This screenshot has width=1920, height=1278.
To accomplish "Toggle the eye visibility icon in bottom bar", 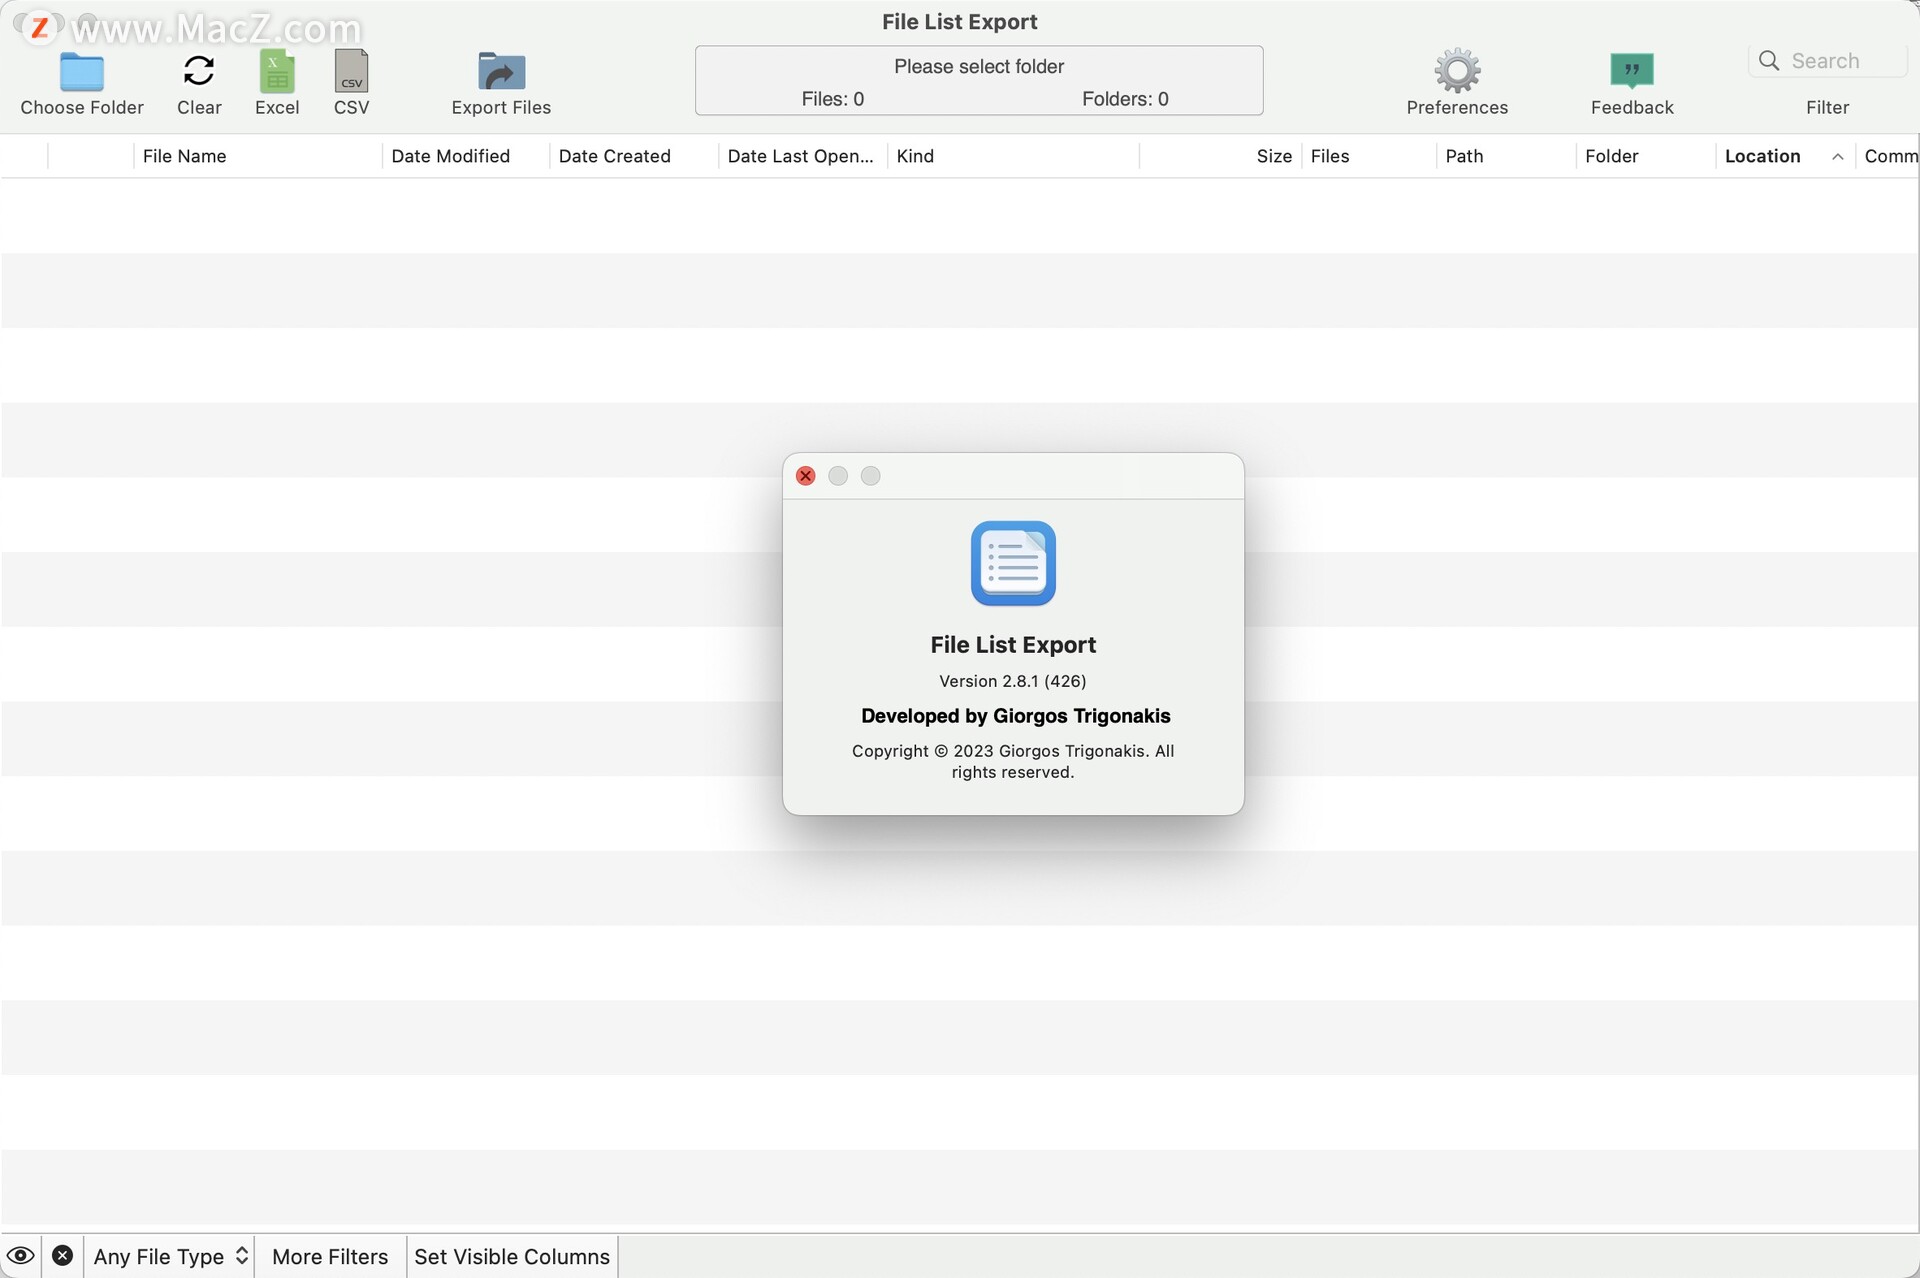I will coord(20,1256).
